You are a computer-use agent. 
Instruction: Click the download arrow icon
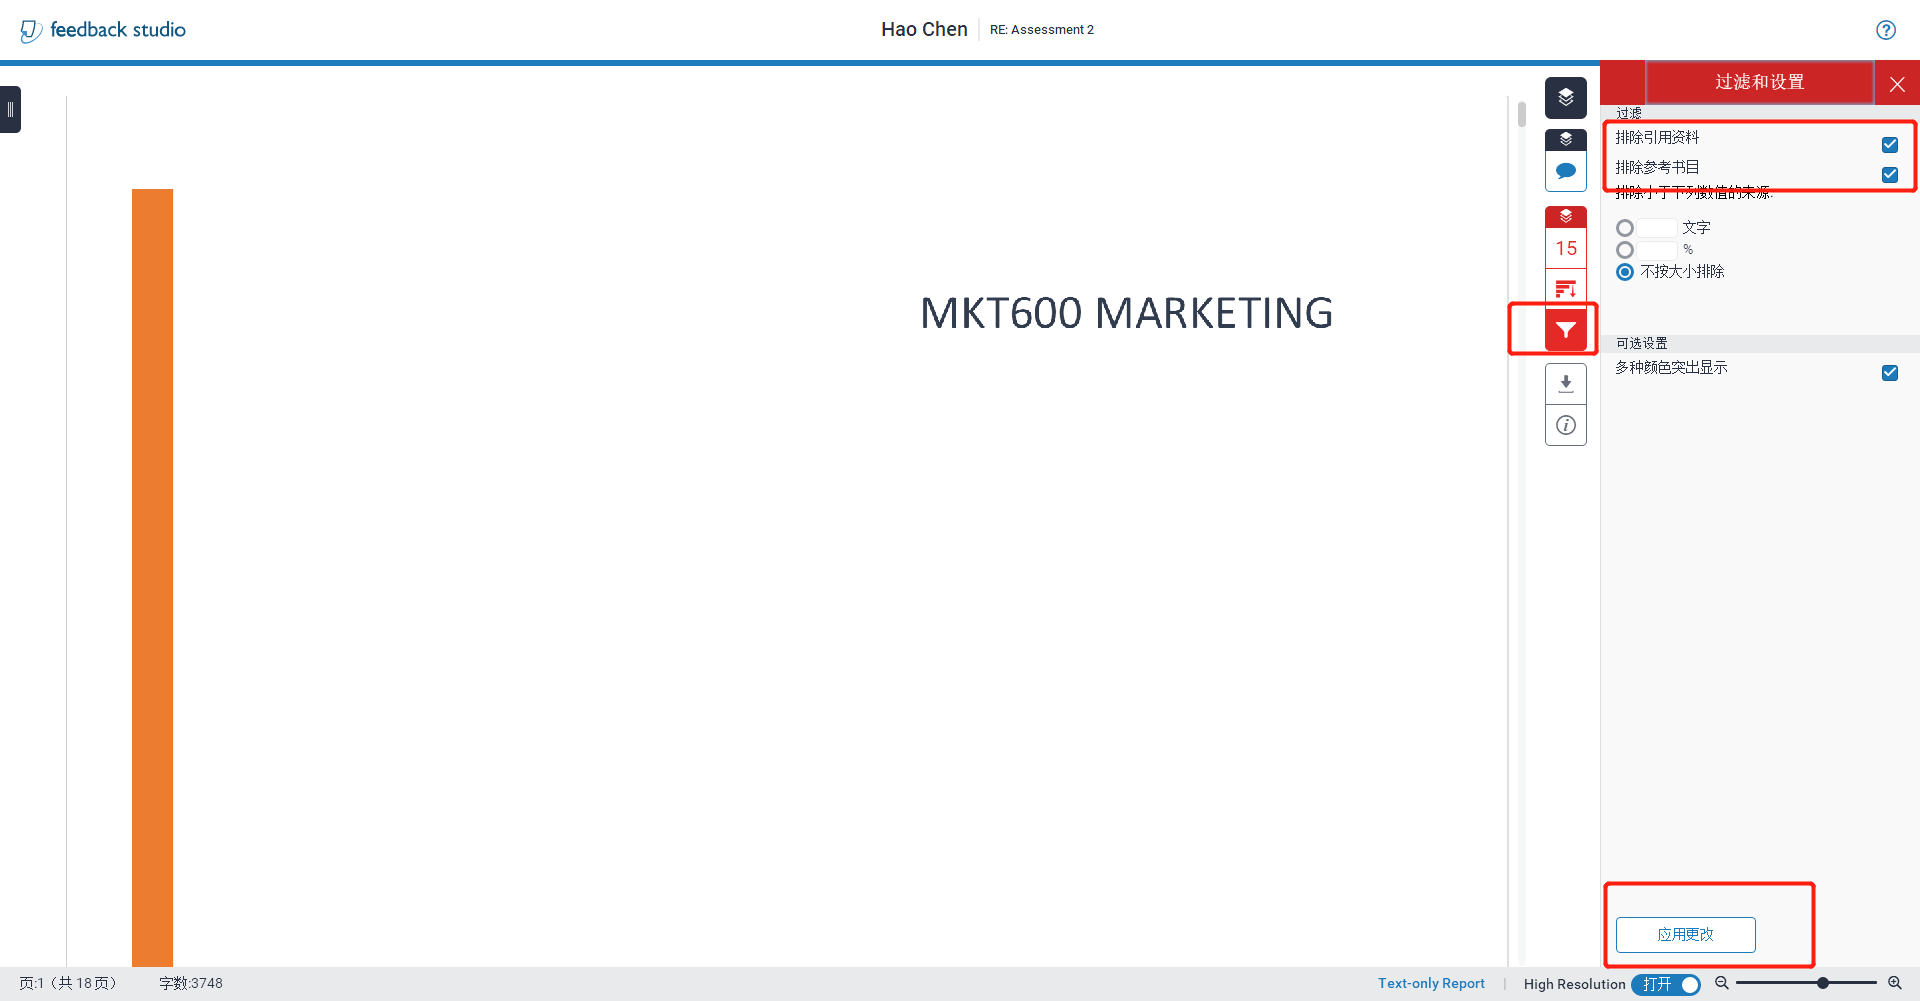click(1566, 383)
